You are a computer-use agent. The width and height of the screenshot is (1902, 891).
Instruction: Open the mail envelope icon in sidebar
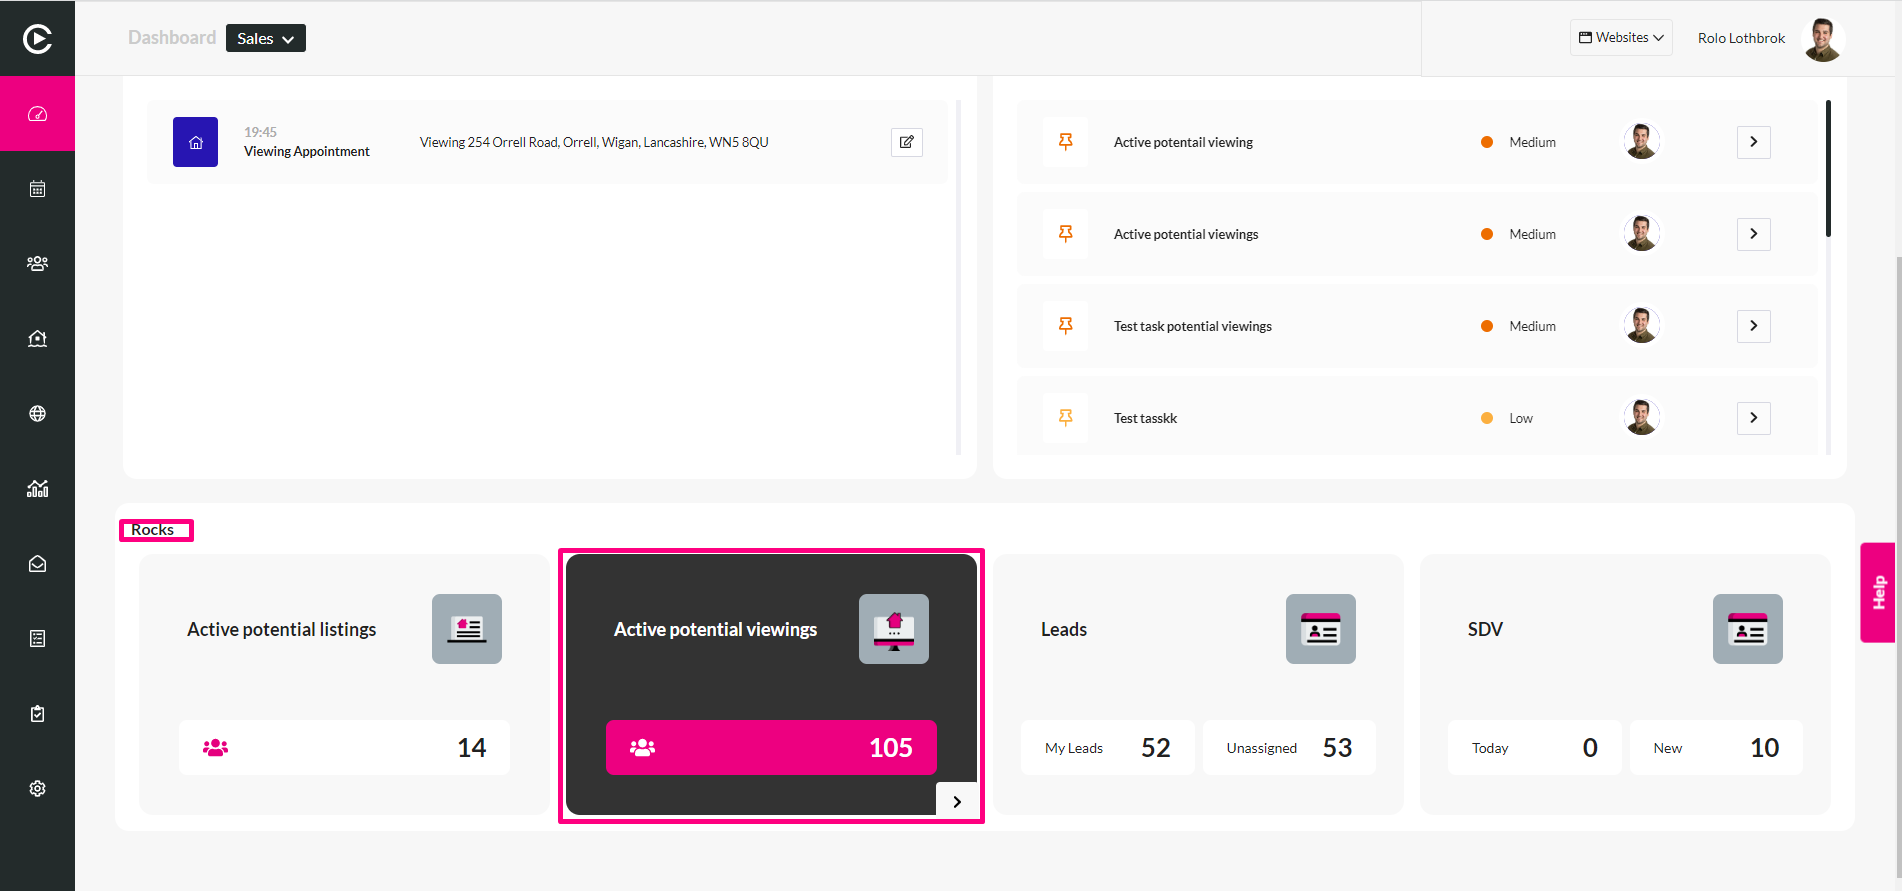[x=37, y=564]
